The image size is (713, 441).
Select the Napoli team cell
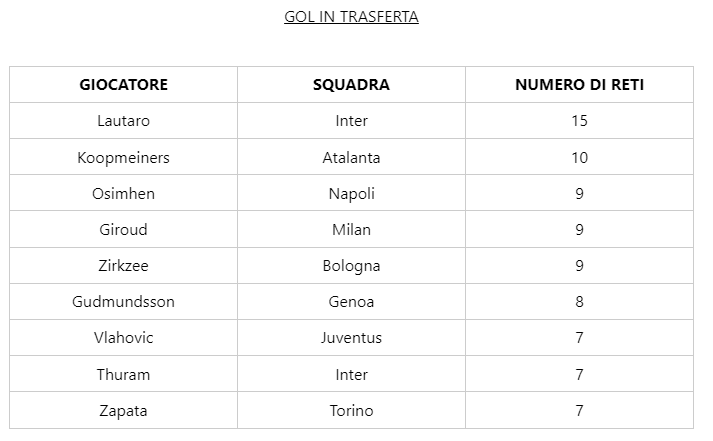351,193
